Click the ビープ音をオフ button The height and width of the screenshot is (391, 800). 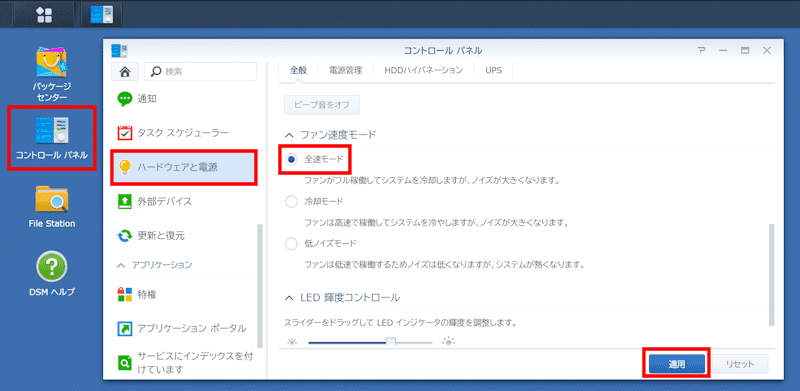coord(321,105)
